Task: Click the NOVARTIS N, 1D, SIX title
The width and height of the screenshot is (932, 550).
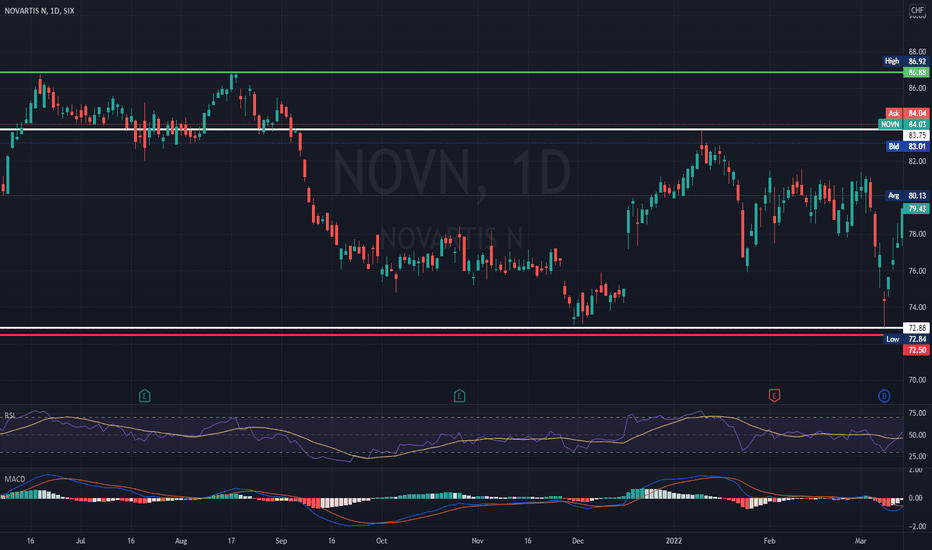Action: pyautogui.click(x=39, y=11)
